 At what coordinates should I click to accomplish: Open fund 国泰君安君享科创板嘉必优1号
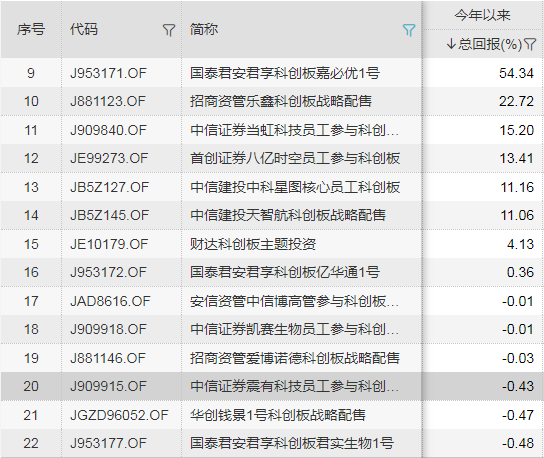point(285,73)
